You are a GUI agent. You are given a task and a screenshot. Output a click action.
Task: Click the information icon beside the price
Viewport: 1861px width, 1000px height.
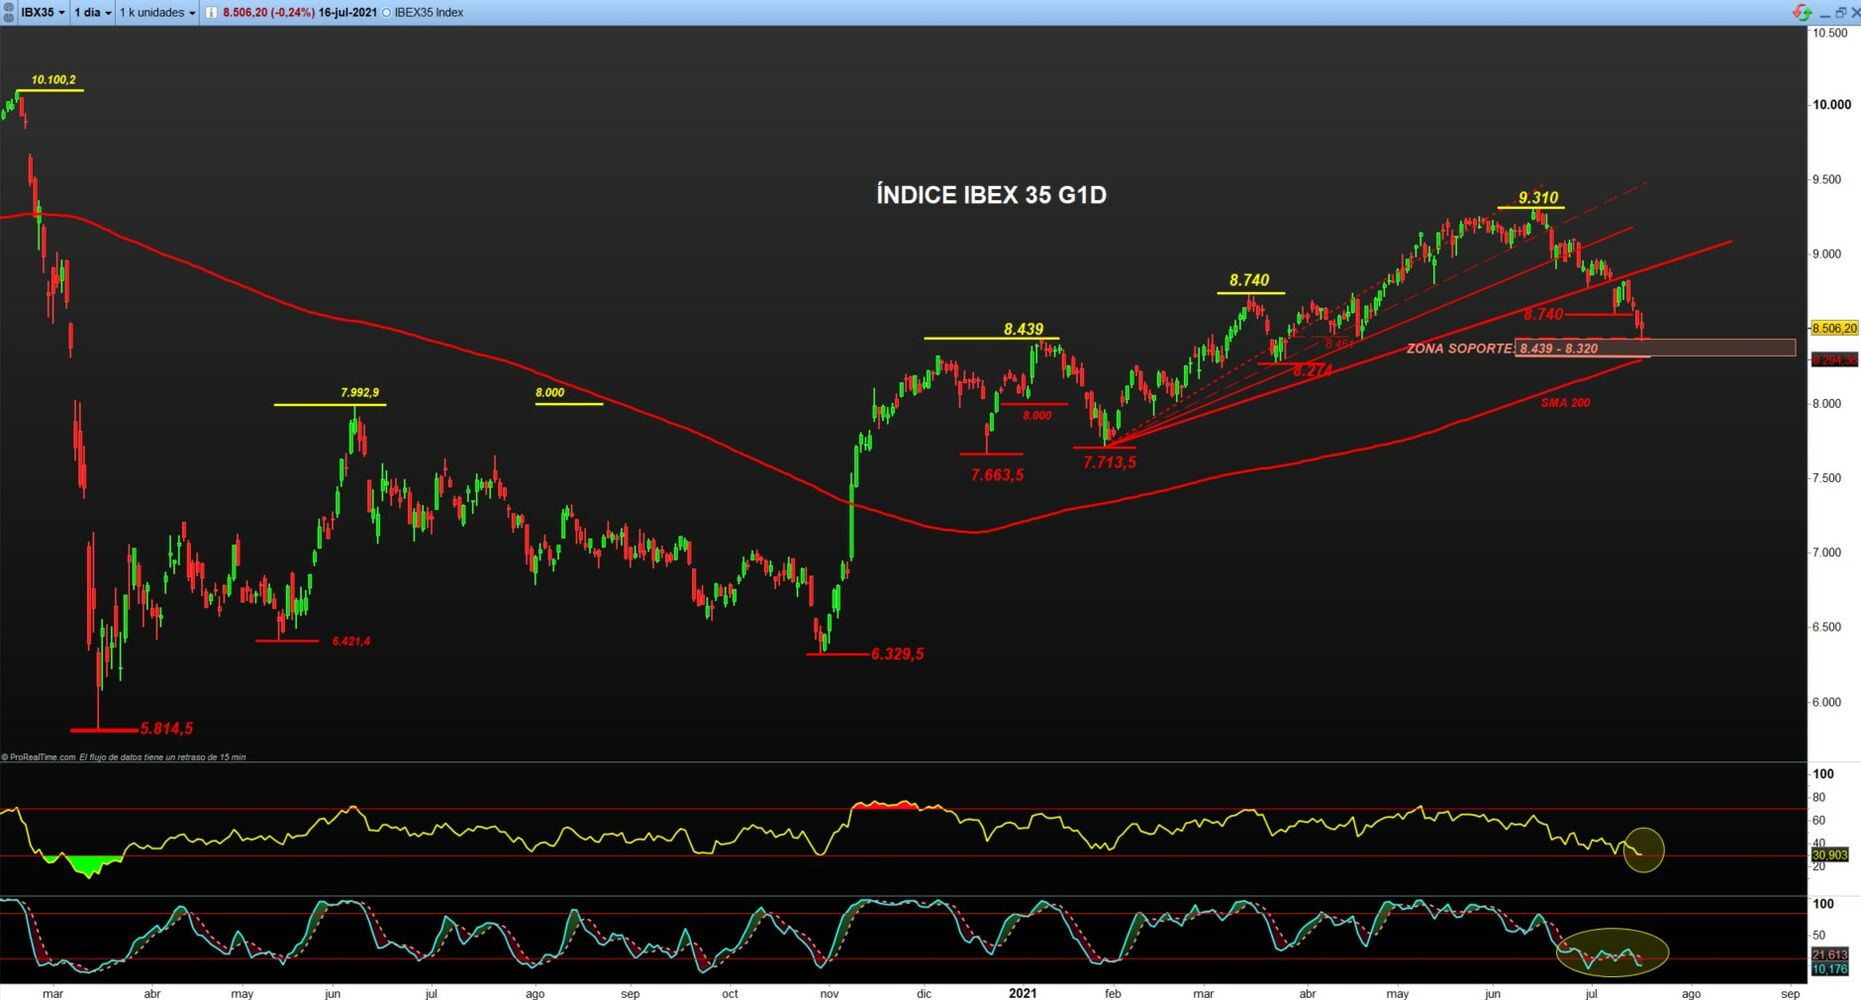pos(211,13)
